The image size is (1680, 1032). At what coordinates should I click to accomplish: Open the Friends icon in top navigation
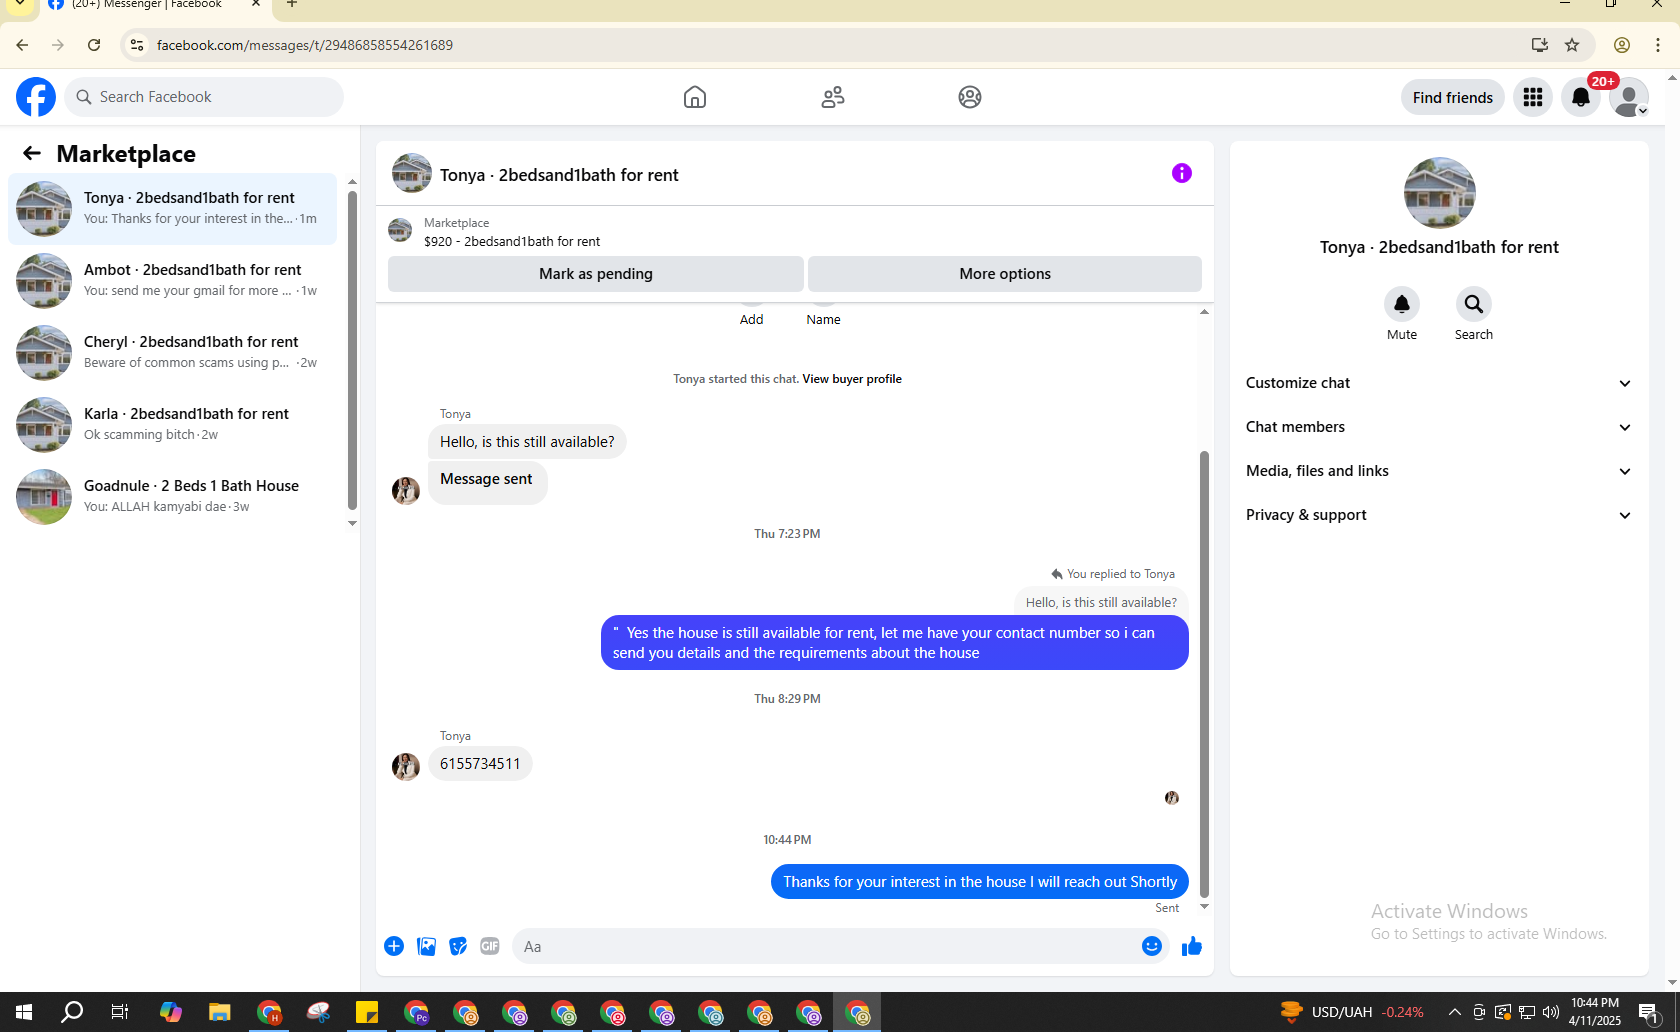pos(833,97)
